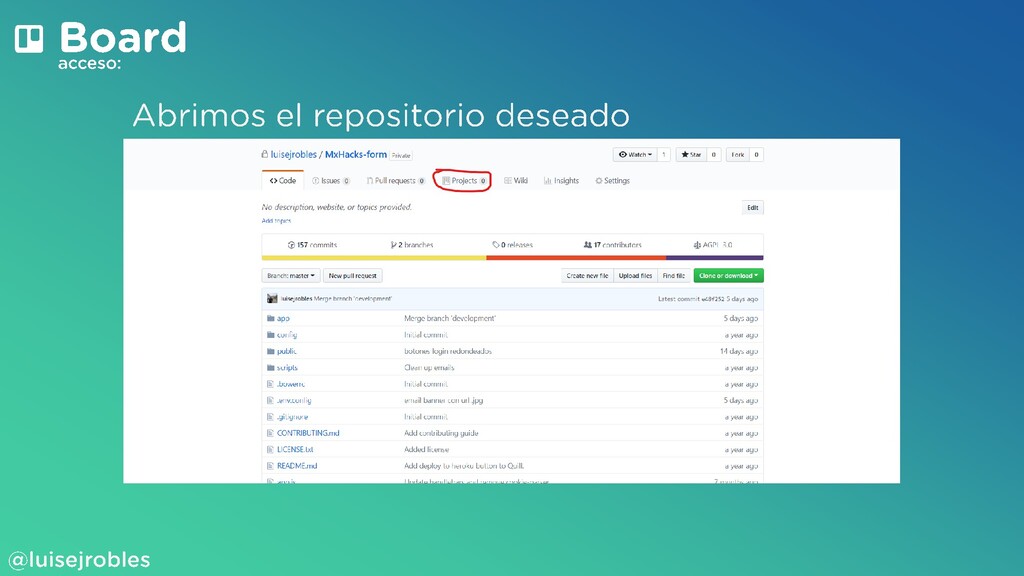1024x576 pixels.
Task: Open the app folder
Action: 283,319
